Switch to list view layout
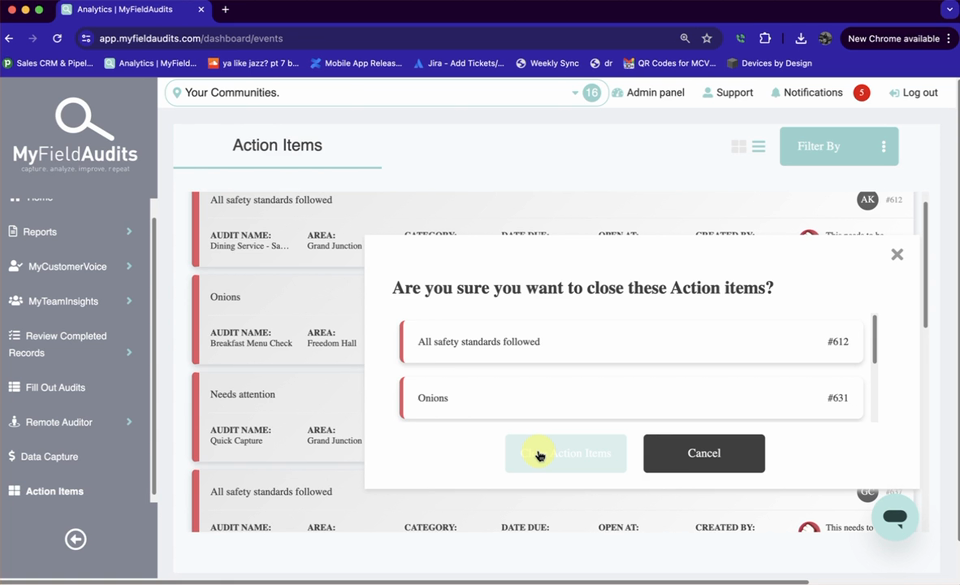The image size is (960, 585). (x=759, y=146)
